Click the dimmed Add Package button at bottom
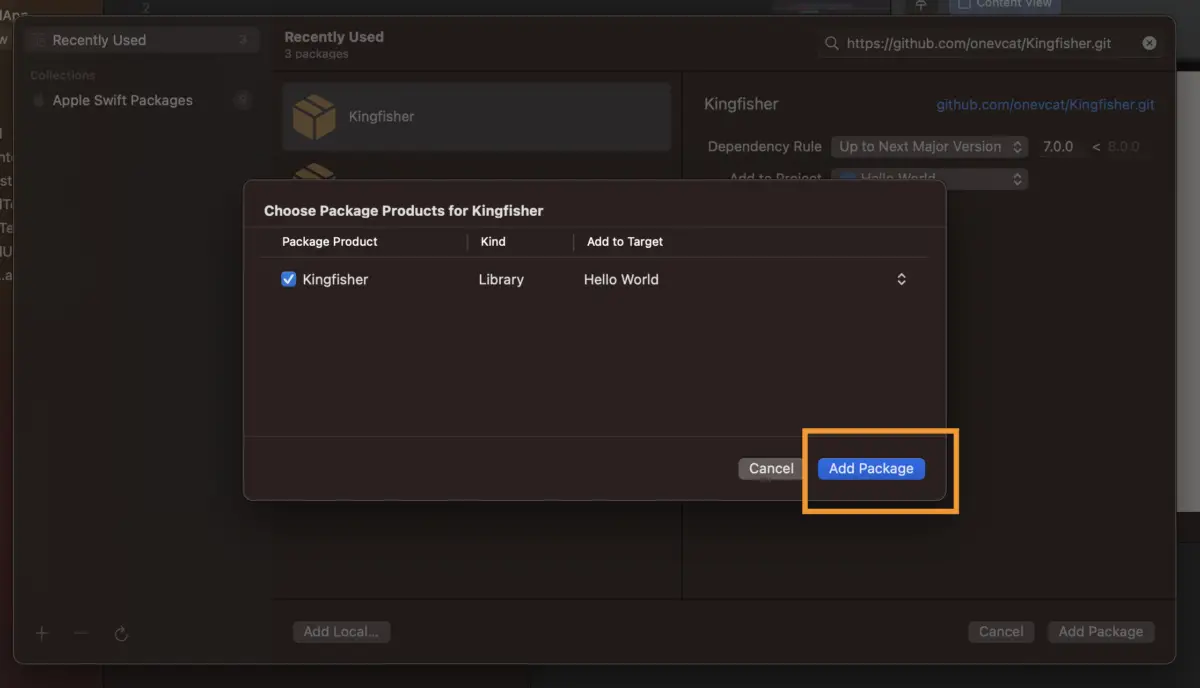Viewport: 1200px width, 688px height. tap(1100, 631)
